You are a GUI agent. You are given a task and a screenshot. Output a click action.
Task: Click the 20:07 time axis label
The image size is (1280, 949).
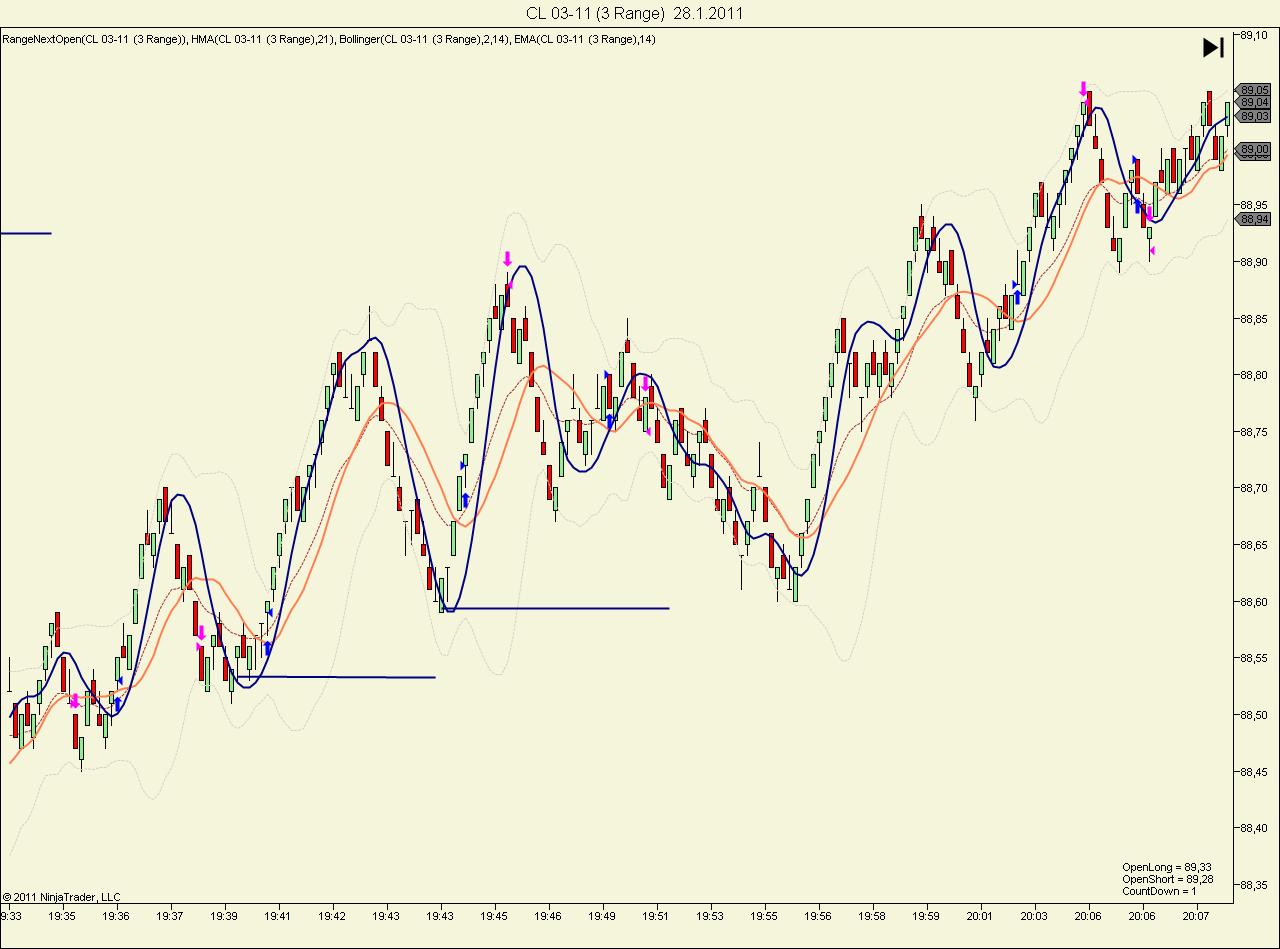1196,915
